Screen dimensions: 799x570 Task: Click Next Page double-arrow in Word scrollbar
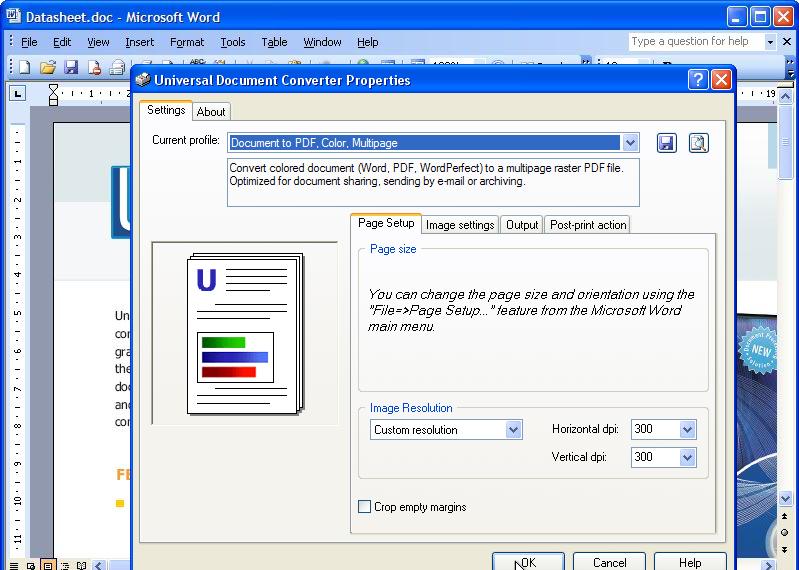tap(785, 549)
